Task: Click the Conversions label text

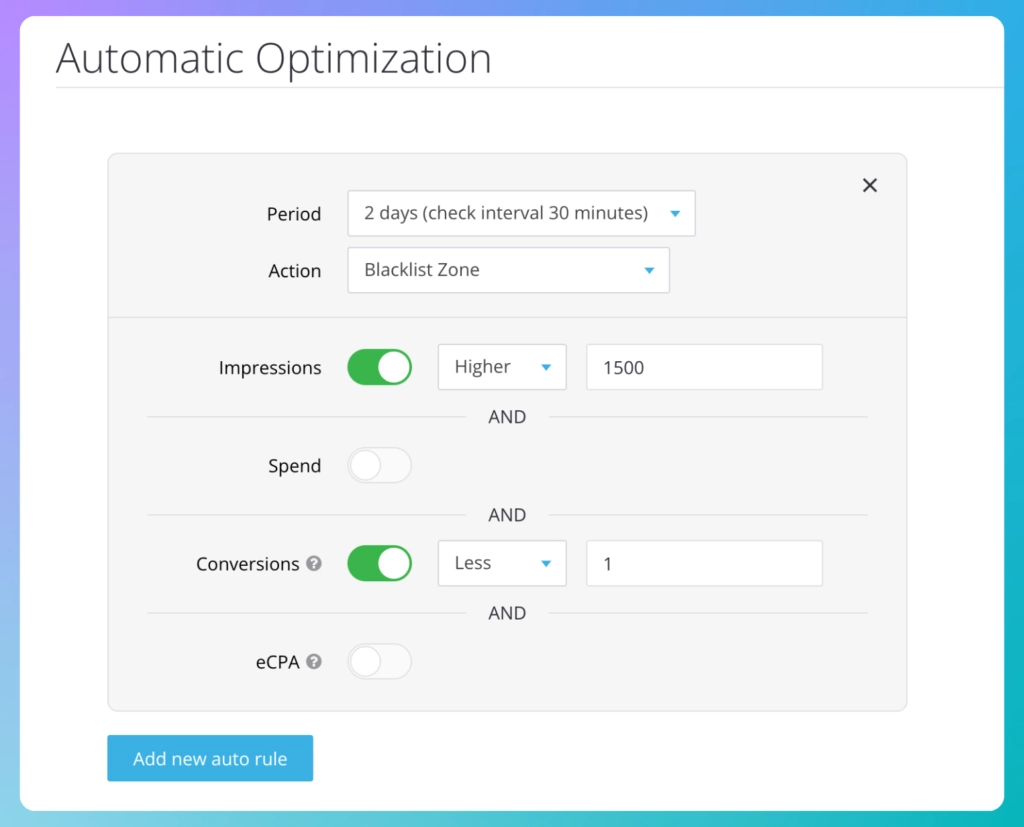Action: tap(248, 564)
